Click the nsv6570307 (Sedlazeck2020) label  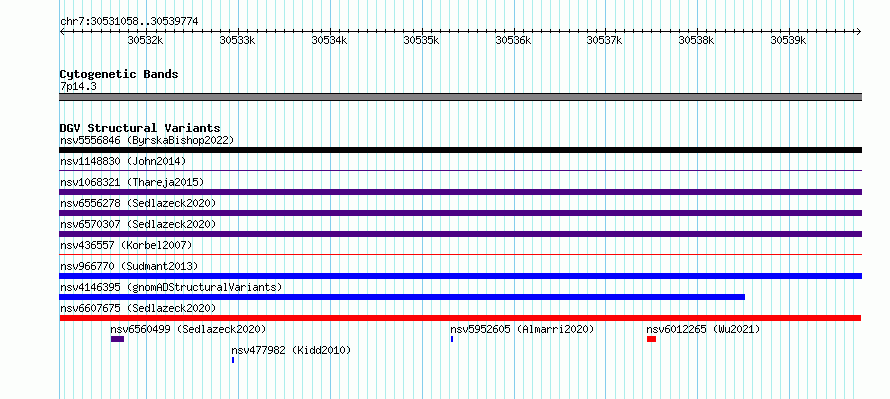[138, 224]
